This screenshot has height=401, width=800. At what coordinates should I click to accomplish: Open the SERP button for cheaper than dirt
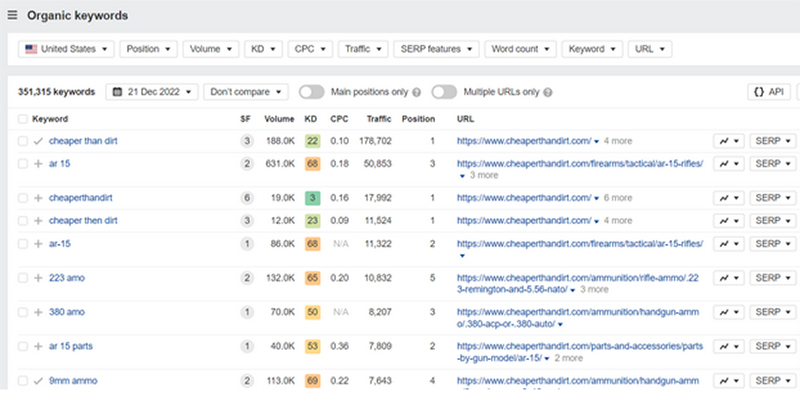click(773, 141)
